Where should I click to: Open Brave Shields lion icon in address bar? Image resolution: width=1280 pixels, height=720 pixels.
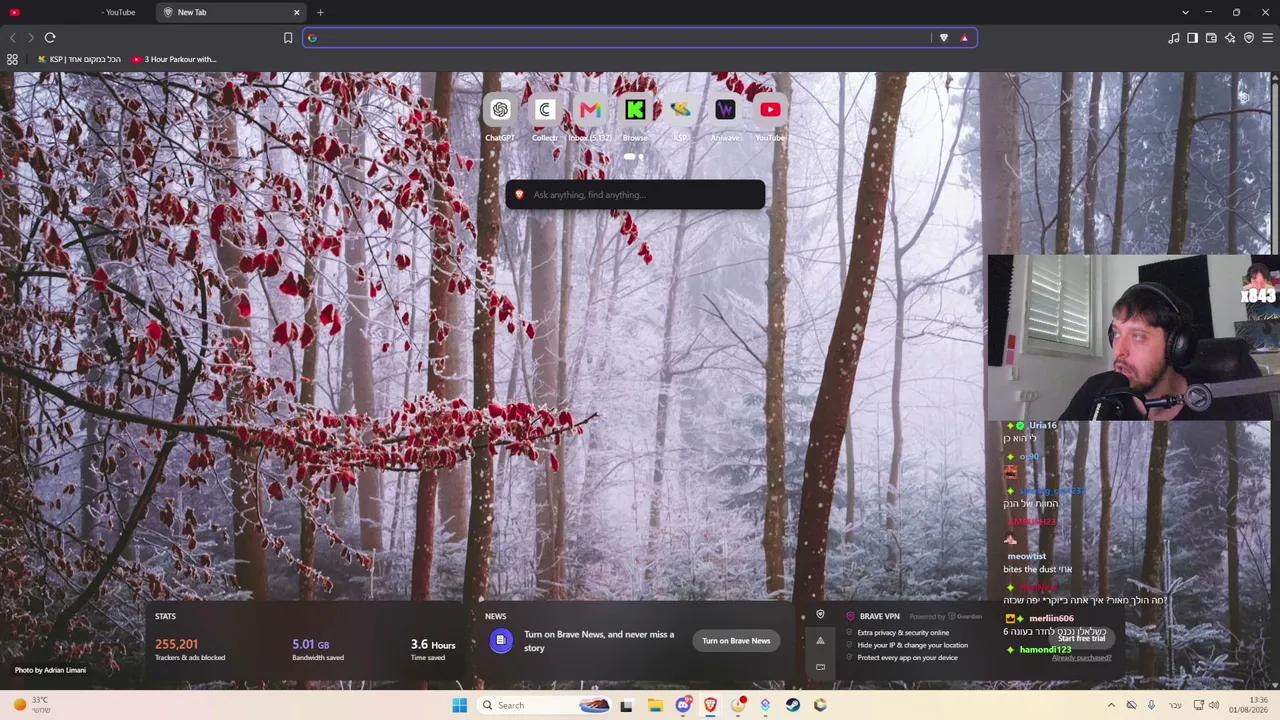[x=943, y=38]
